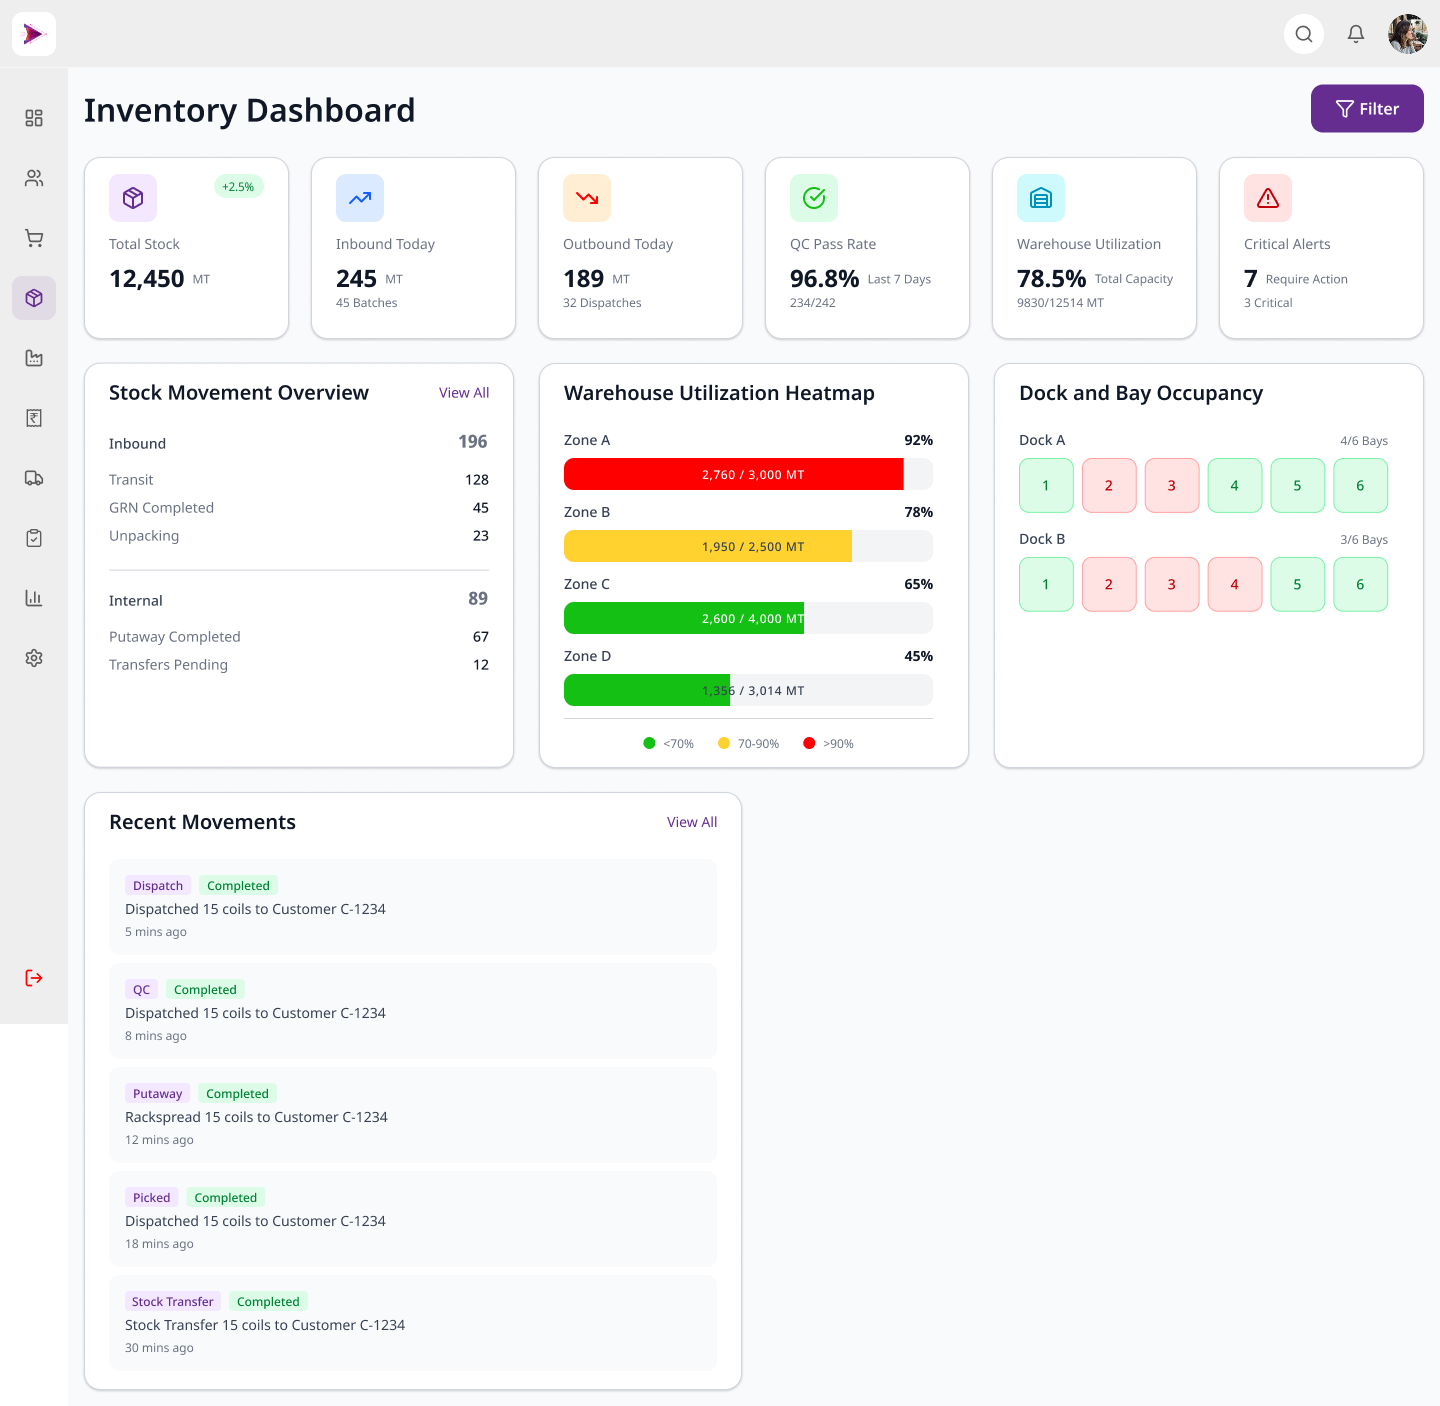The width and height of the screenshot is (1440, 1406).
Task: Select Dock A bay 3
Action: (x=1172, y=485)
